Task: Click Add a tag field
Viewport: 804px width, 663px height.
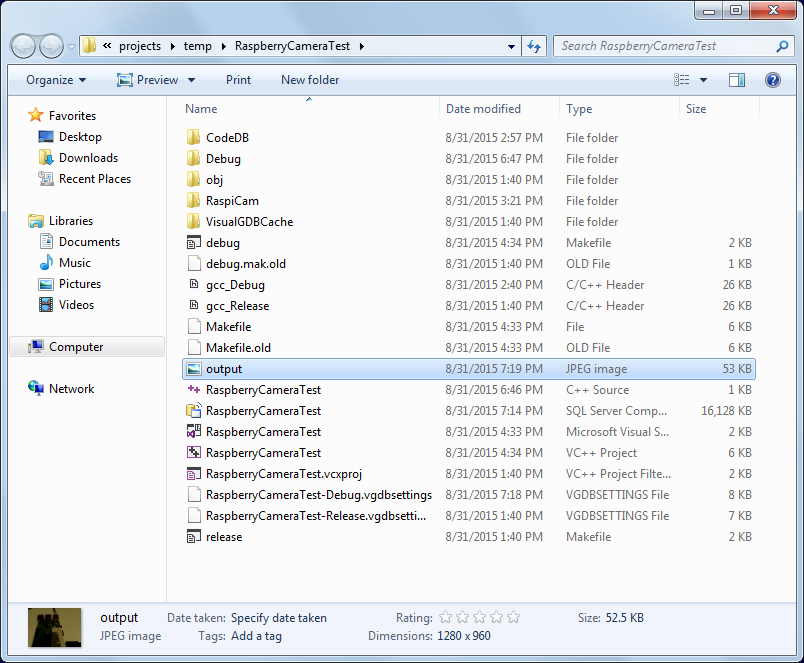Action: tap(256, 636)
